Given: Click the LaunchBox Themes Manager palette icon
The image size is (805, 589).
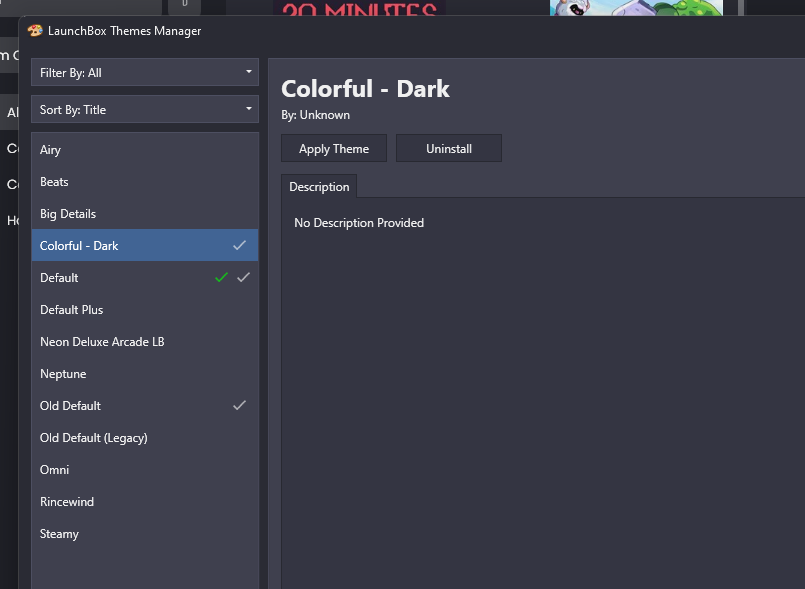Looking at the screenshot, I should [35, 31].
